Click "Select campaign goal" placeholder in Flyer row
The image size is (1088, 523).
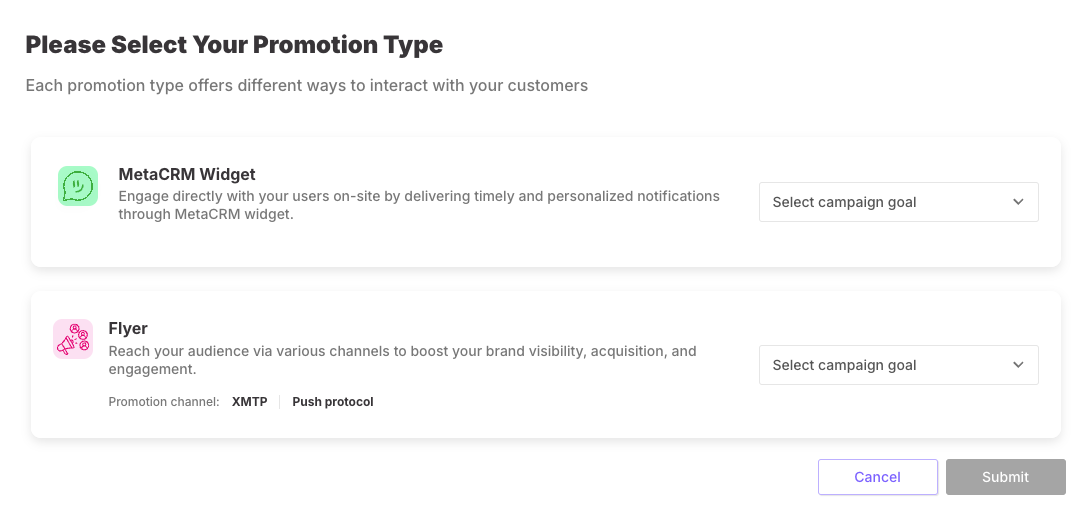(x=845, y=365)
